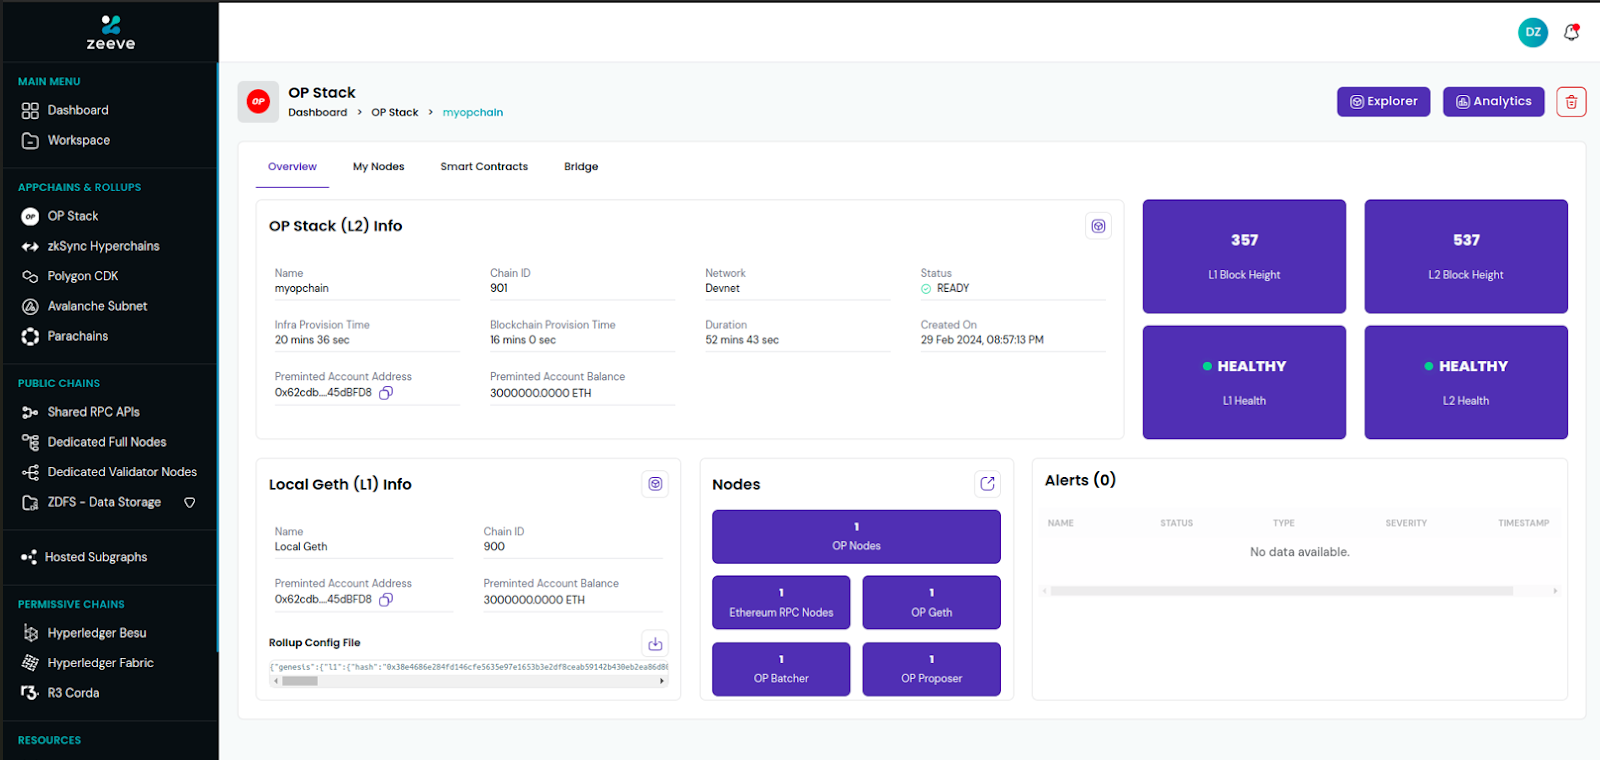Viewport: 1600px width, 760px height.
Task: Open the DZ user avatar menu
Action: [1532, 32]
